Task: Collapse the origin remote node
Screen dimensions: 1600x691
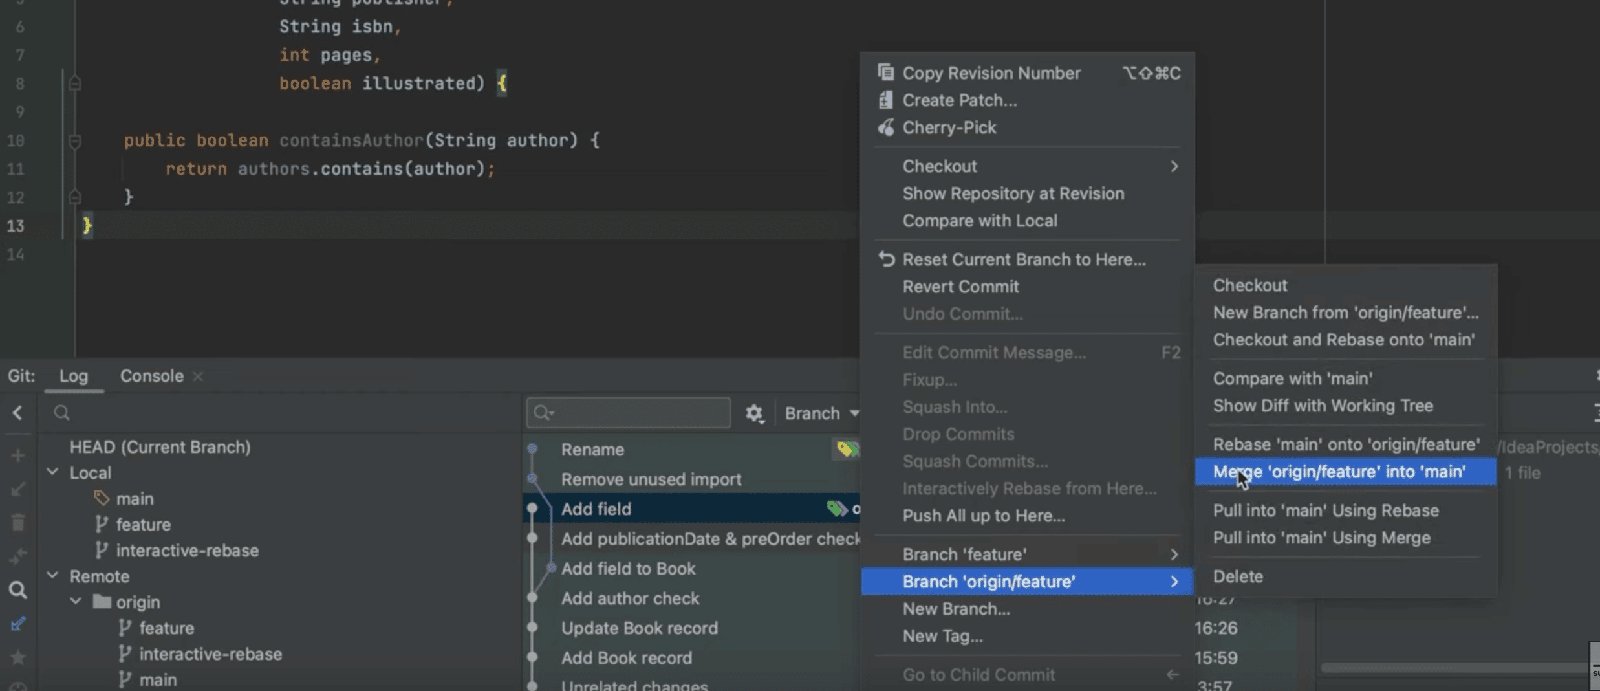Action: pos(76,602)
